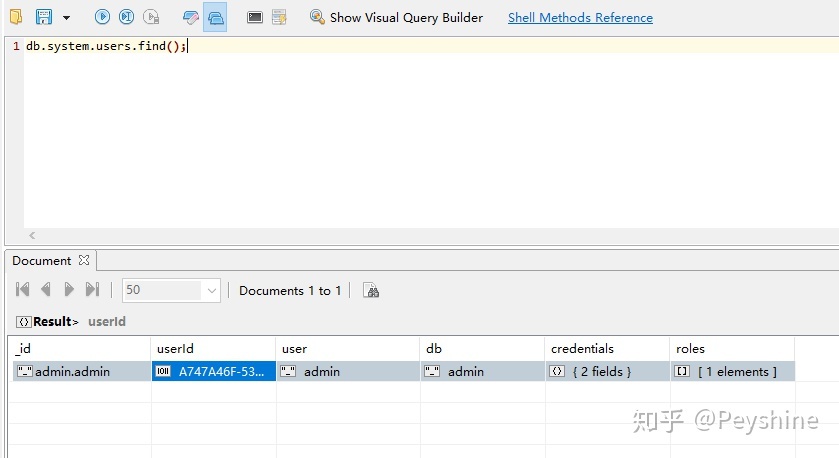Click the object type icon in credentials cell
839x458 pixels.
[557, 371]
